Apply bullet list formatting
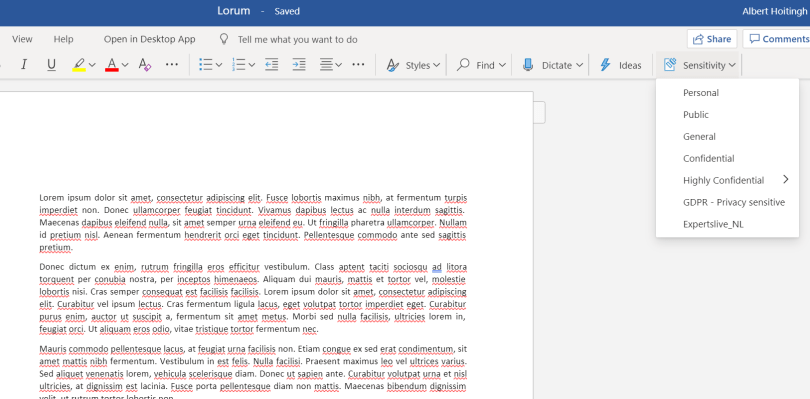Screen dimensions: 810x399 (x=206, y=65)
